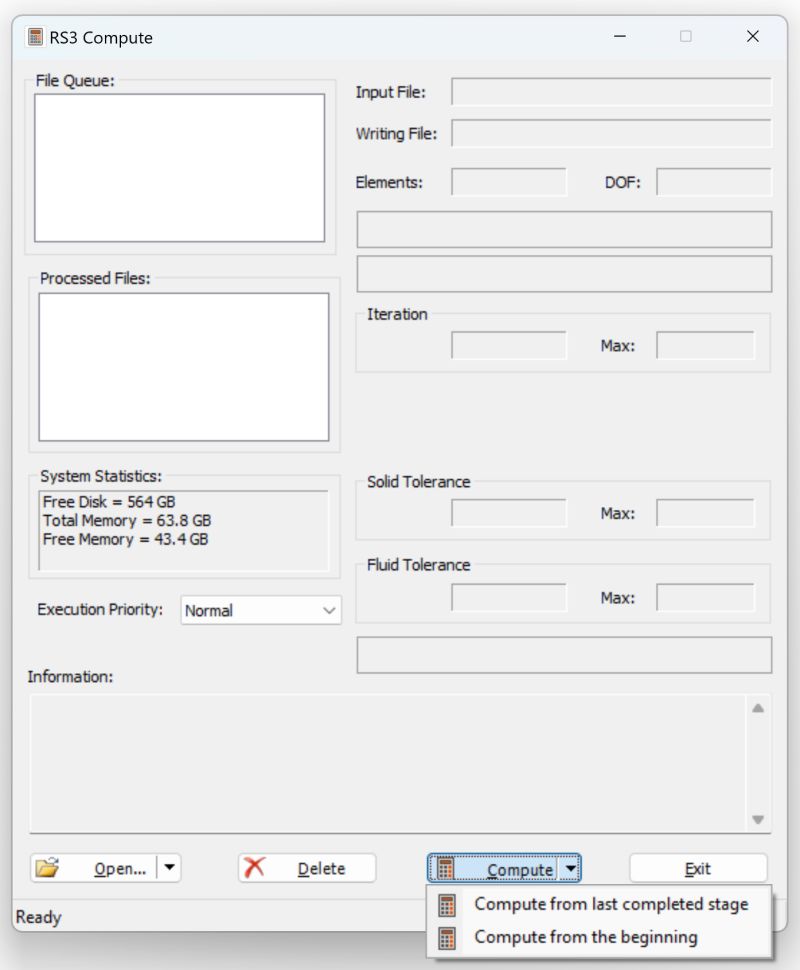
Task: Click the Fluid Tolerance Max field
Action: click(705, 597)
